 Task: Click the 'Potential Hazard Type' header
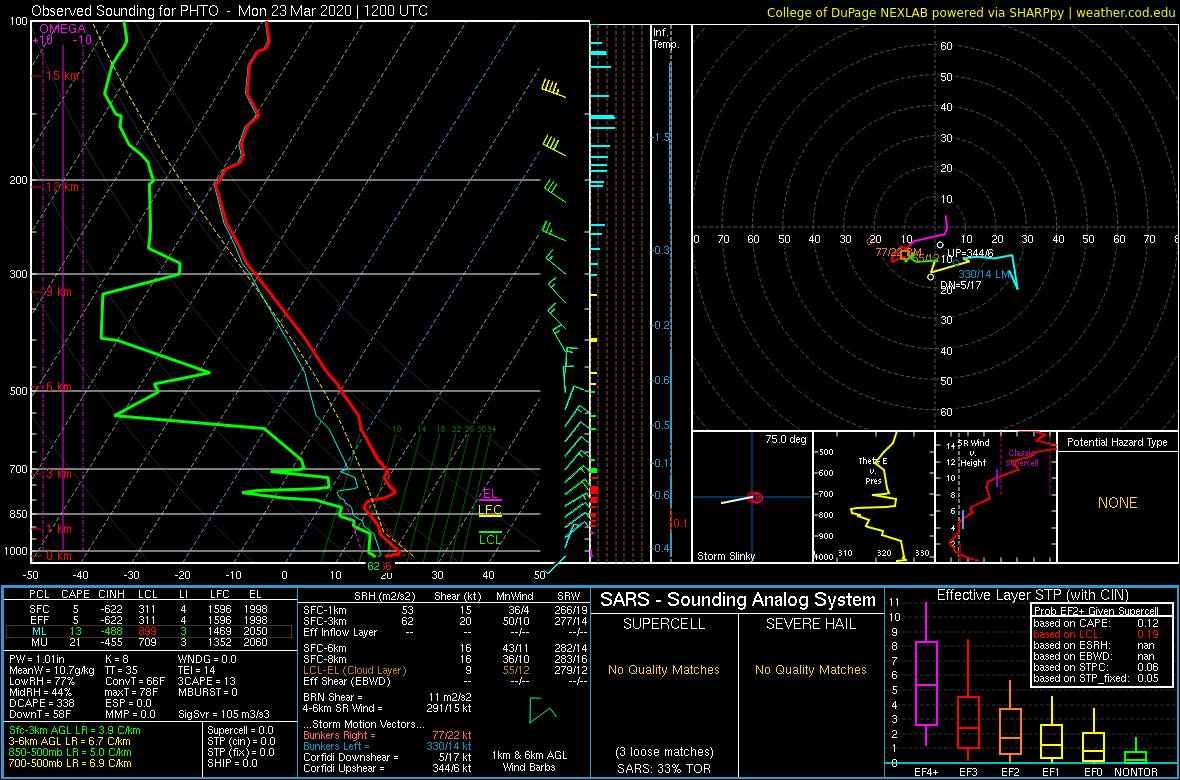point(1118,442)
